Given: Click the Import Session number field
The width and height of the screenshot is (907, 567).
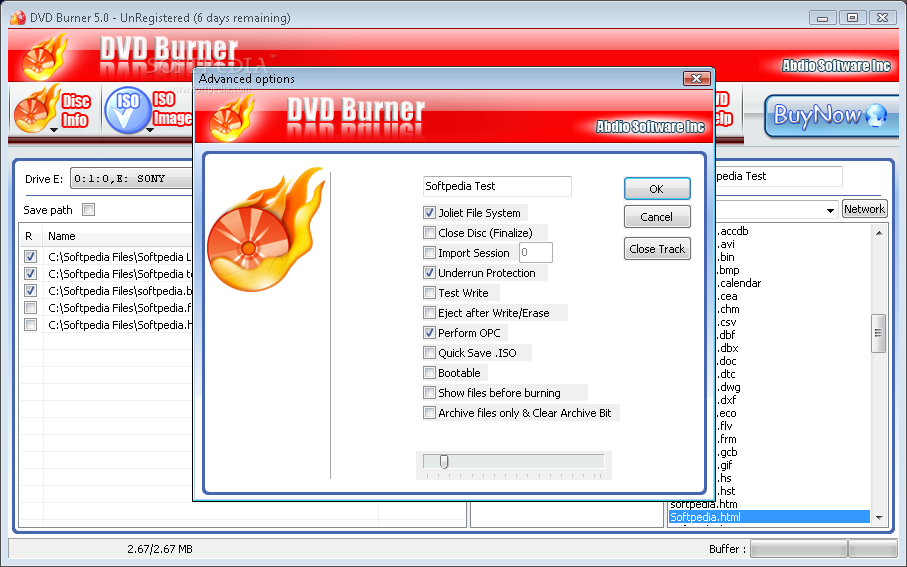Looking at the screenshot, I should point(536,253).
